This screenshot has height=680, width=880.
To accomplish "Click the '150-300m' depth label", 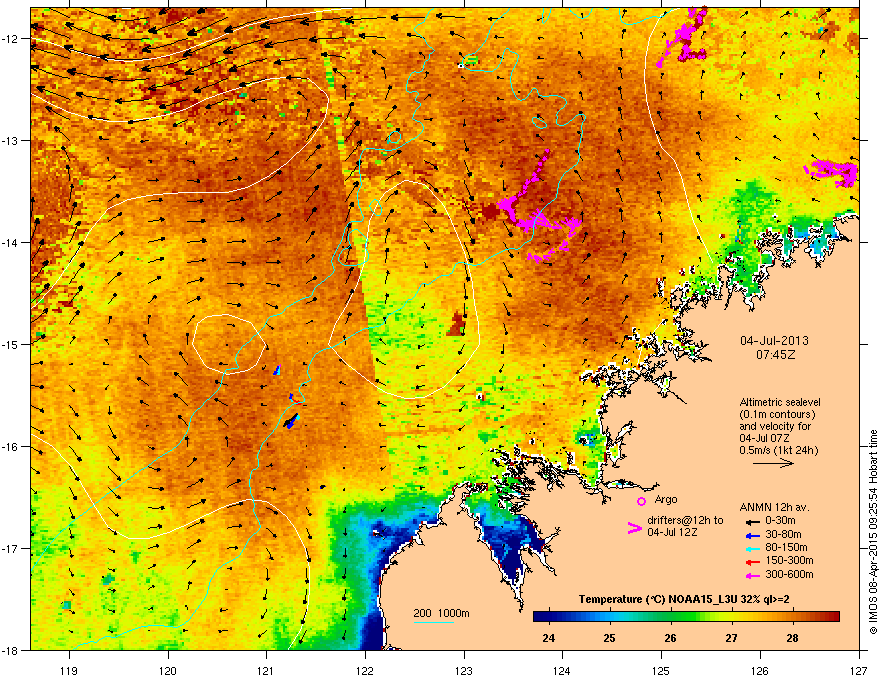I will (x=789, y=560).
